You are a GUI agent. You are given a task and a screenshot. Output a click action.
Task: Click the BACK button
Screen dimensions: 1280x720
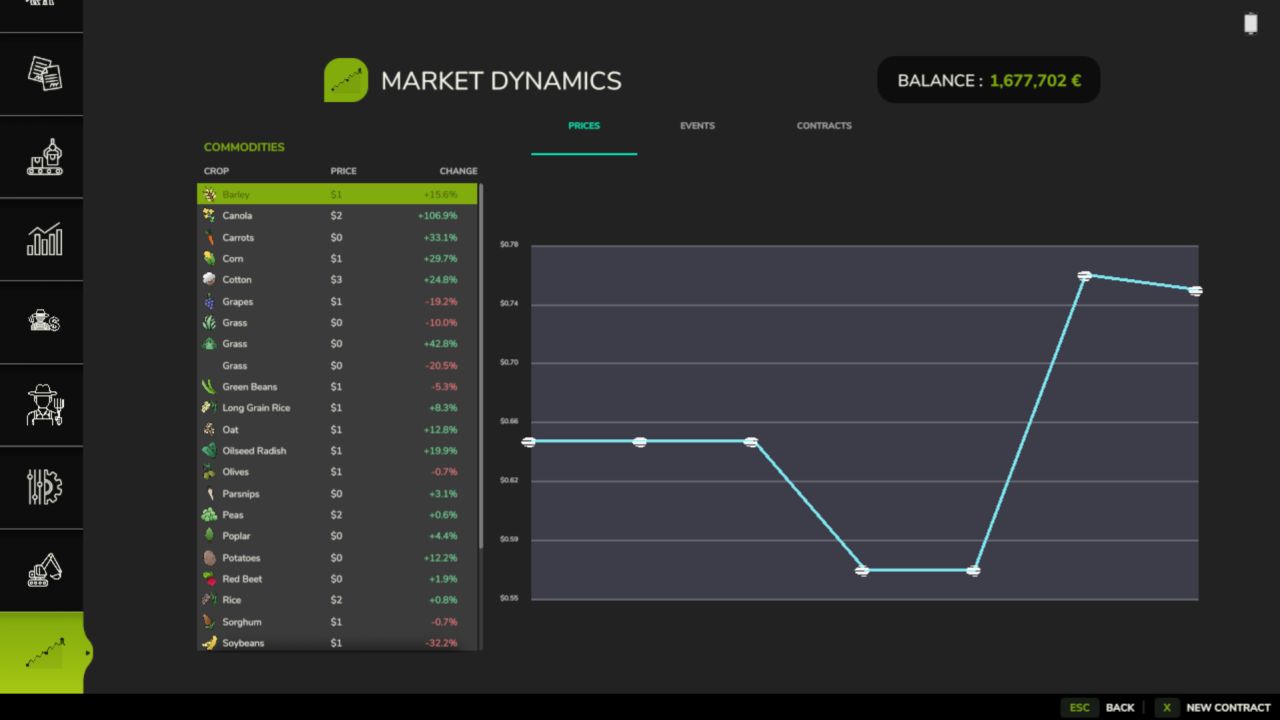(x=1120, y=707)
